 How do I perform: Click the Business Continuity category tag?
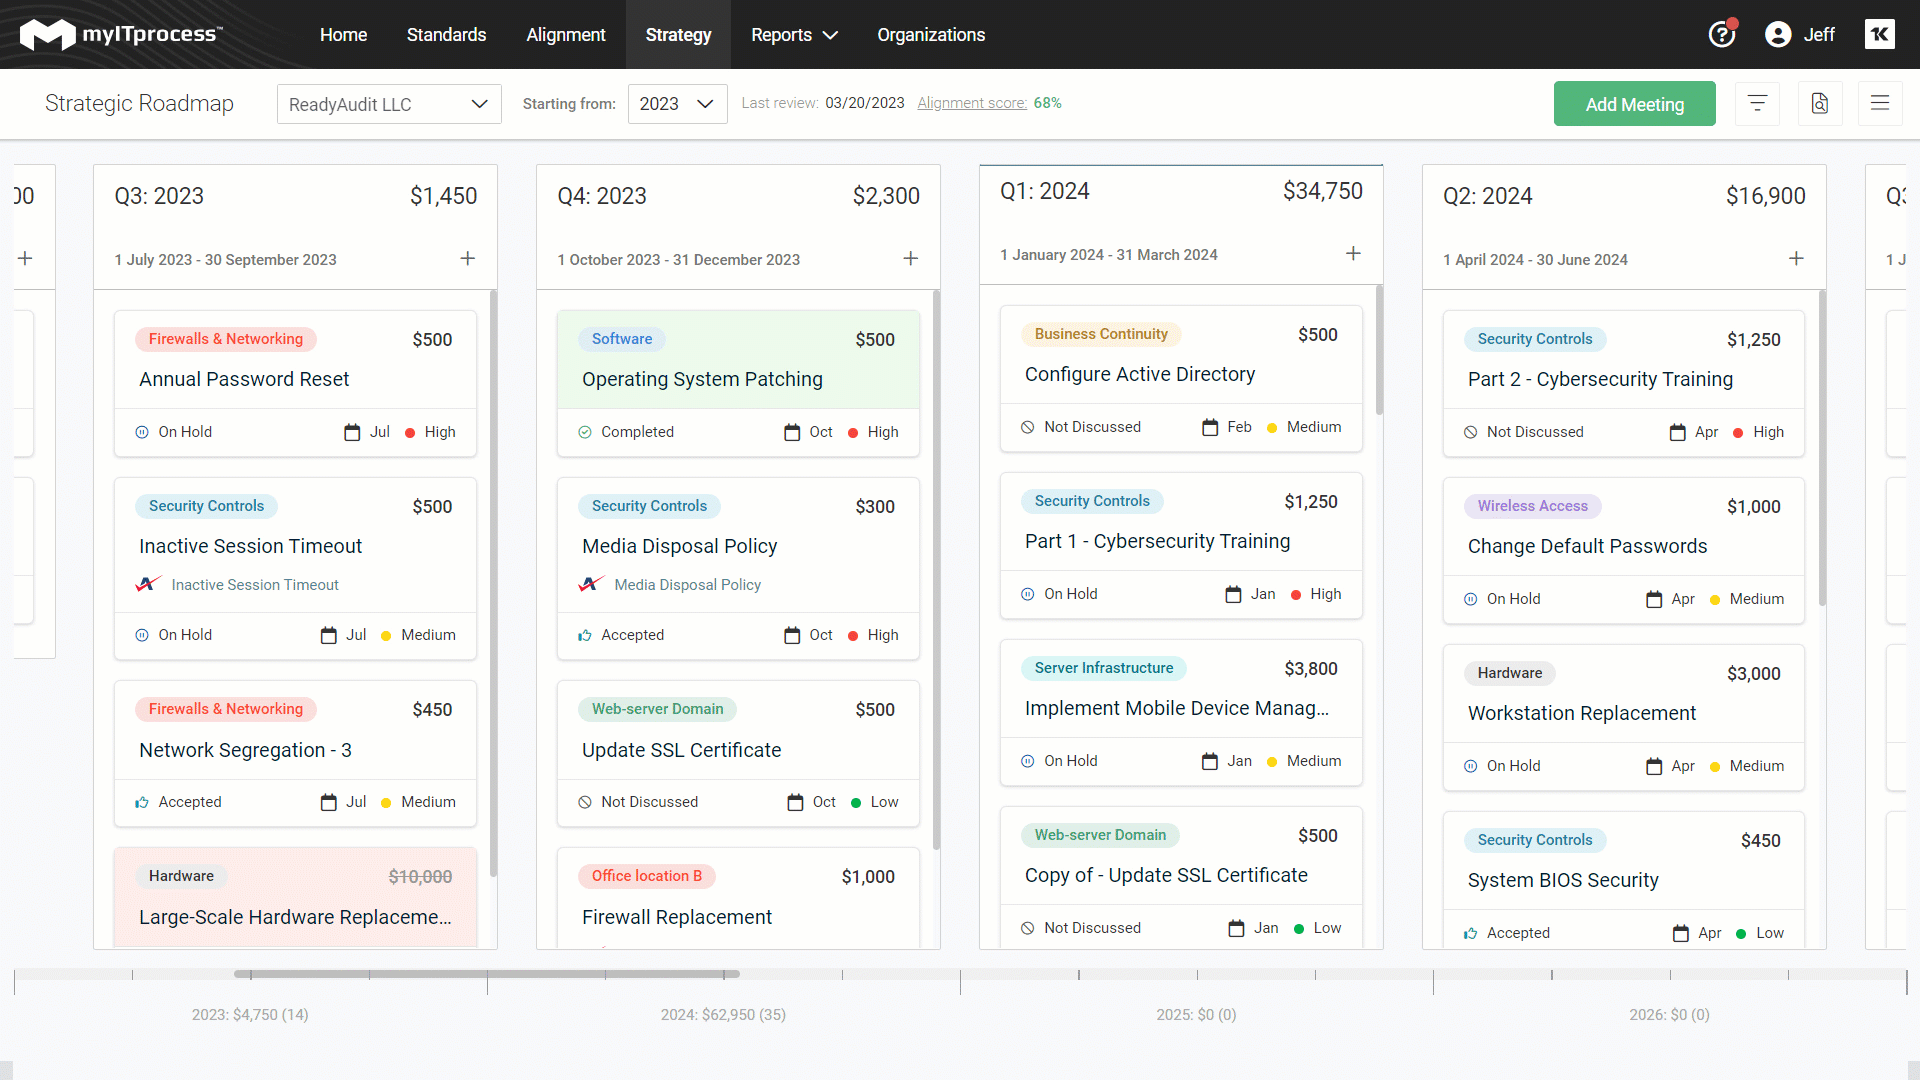pos(1101,334)
